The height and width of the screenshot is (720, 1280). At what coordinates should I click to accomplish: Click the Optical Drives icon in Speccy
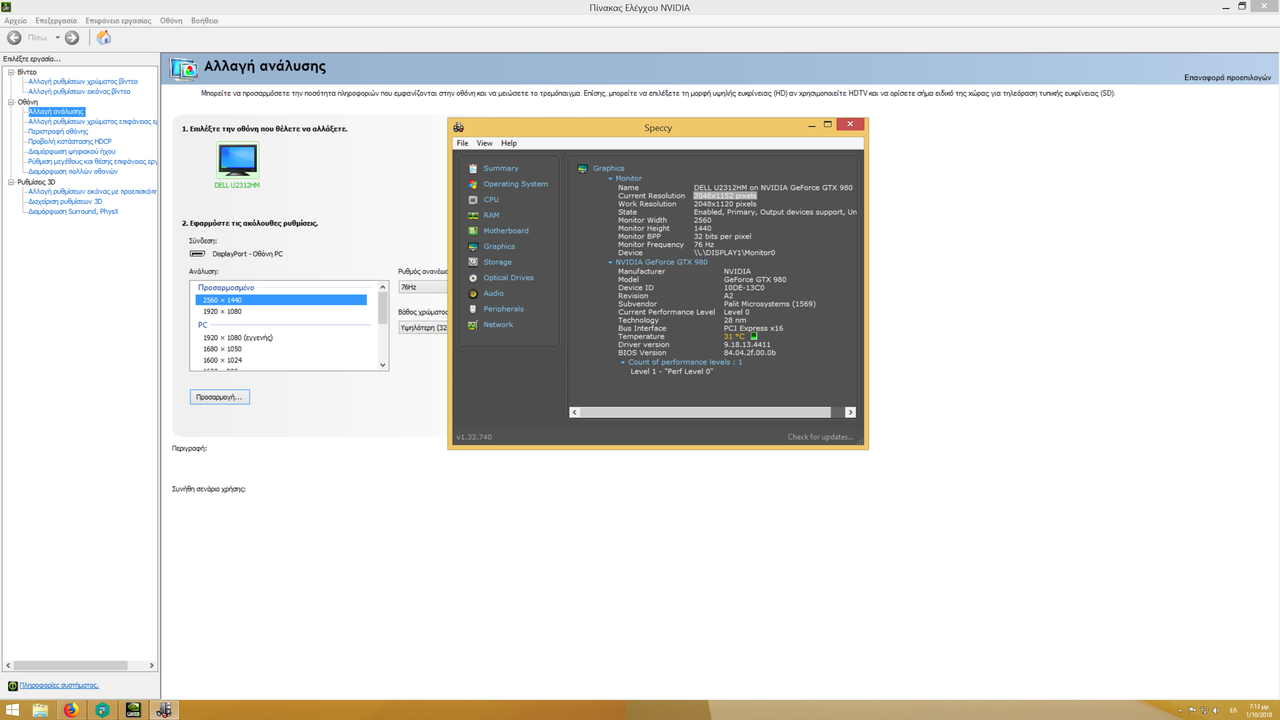(x=472, y=278)
